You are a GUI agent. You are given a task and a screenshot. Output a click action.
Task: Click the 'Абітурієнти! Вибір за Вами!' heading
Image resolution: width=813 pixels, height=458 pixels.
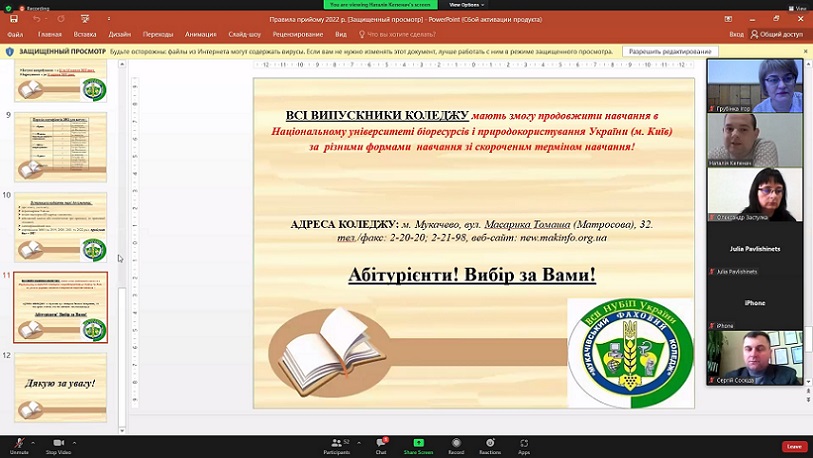pyautogui.click(x=472, y=275)
